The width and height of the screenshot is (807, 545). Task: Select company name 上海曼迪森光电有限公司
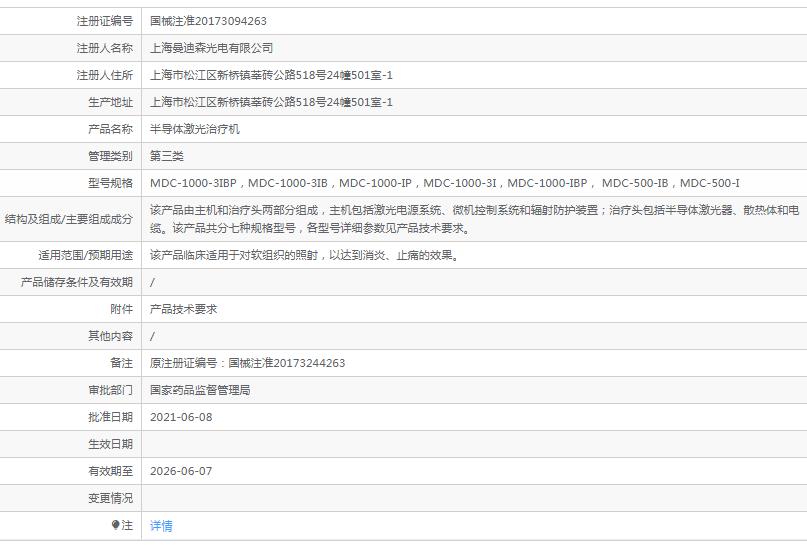point(211,48)
